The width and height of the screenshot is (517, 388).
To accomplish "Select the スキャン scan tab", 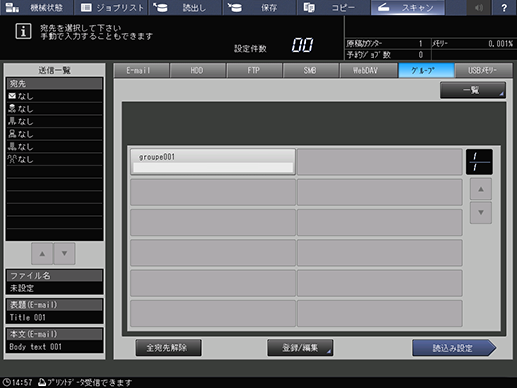I will click(x=408, y=7).
